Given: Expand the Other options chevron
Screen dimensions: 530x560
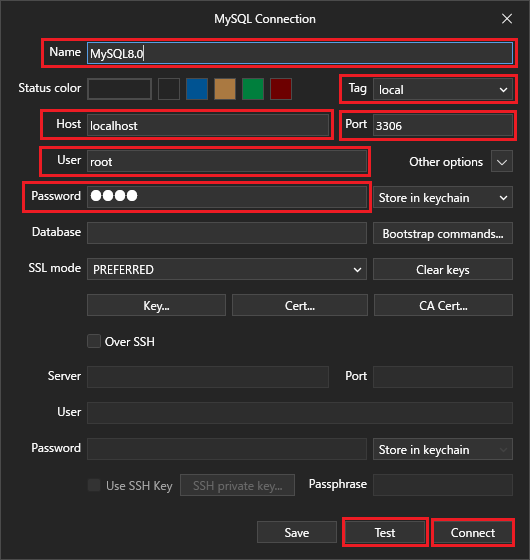Looking at the screenshot, I should (502, 161).
